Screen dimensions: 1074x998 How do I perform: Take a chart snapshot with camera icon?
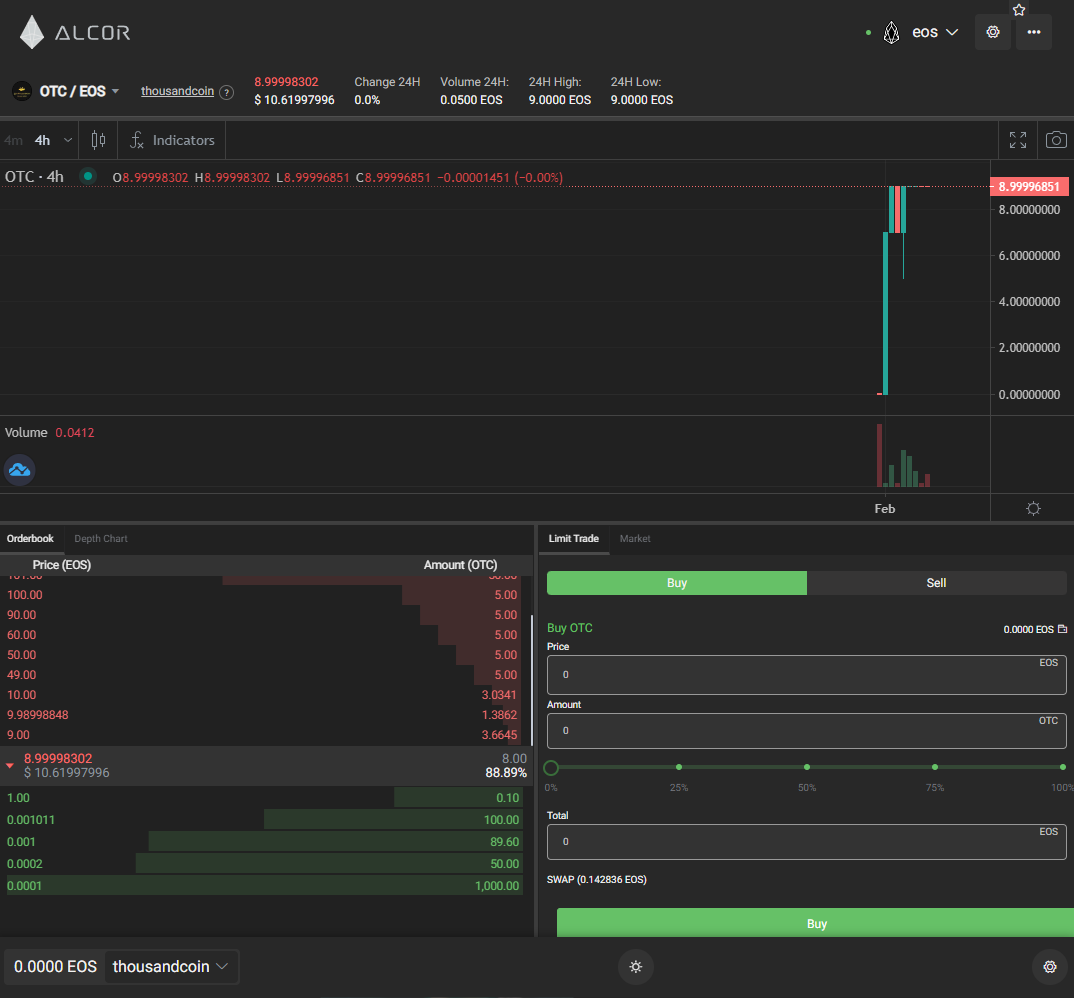1056,140
